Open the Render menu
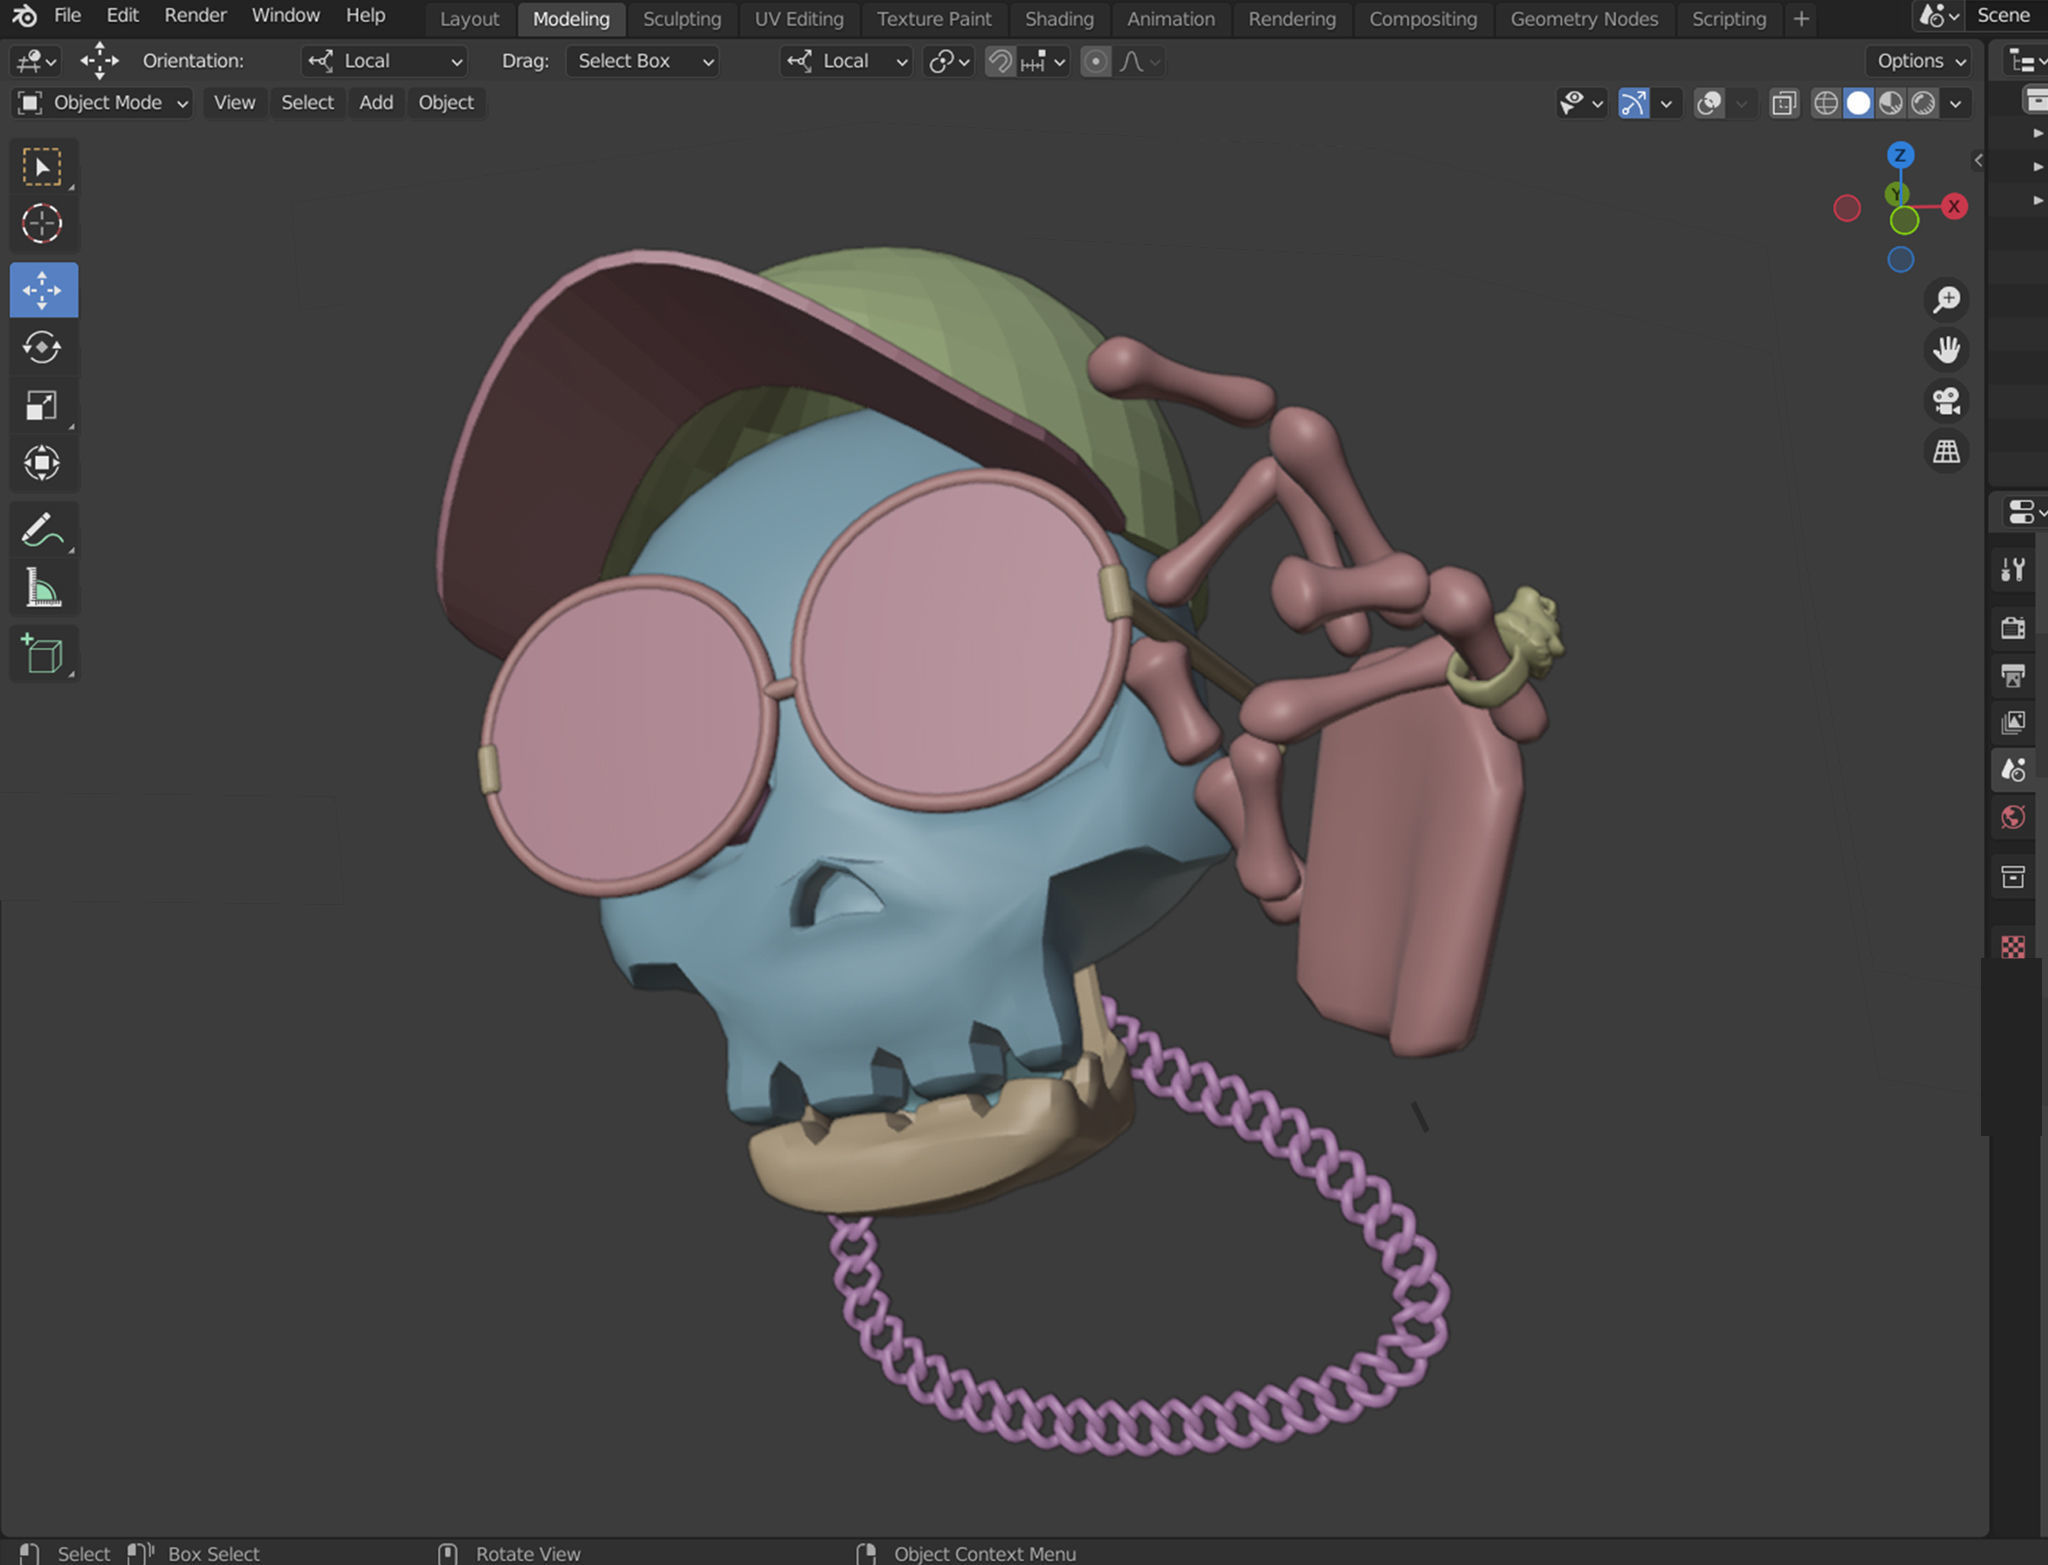The height and width of the screenshot is (1565, 2048). click(x=195, y=16)
